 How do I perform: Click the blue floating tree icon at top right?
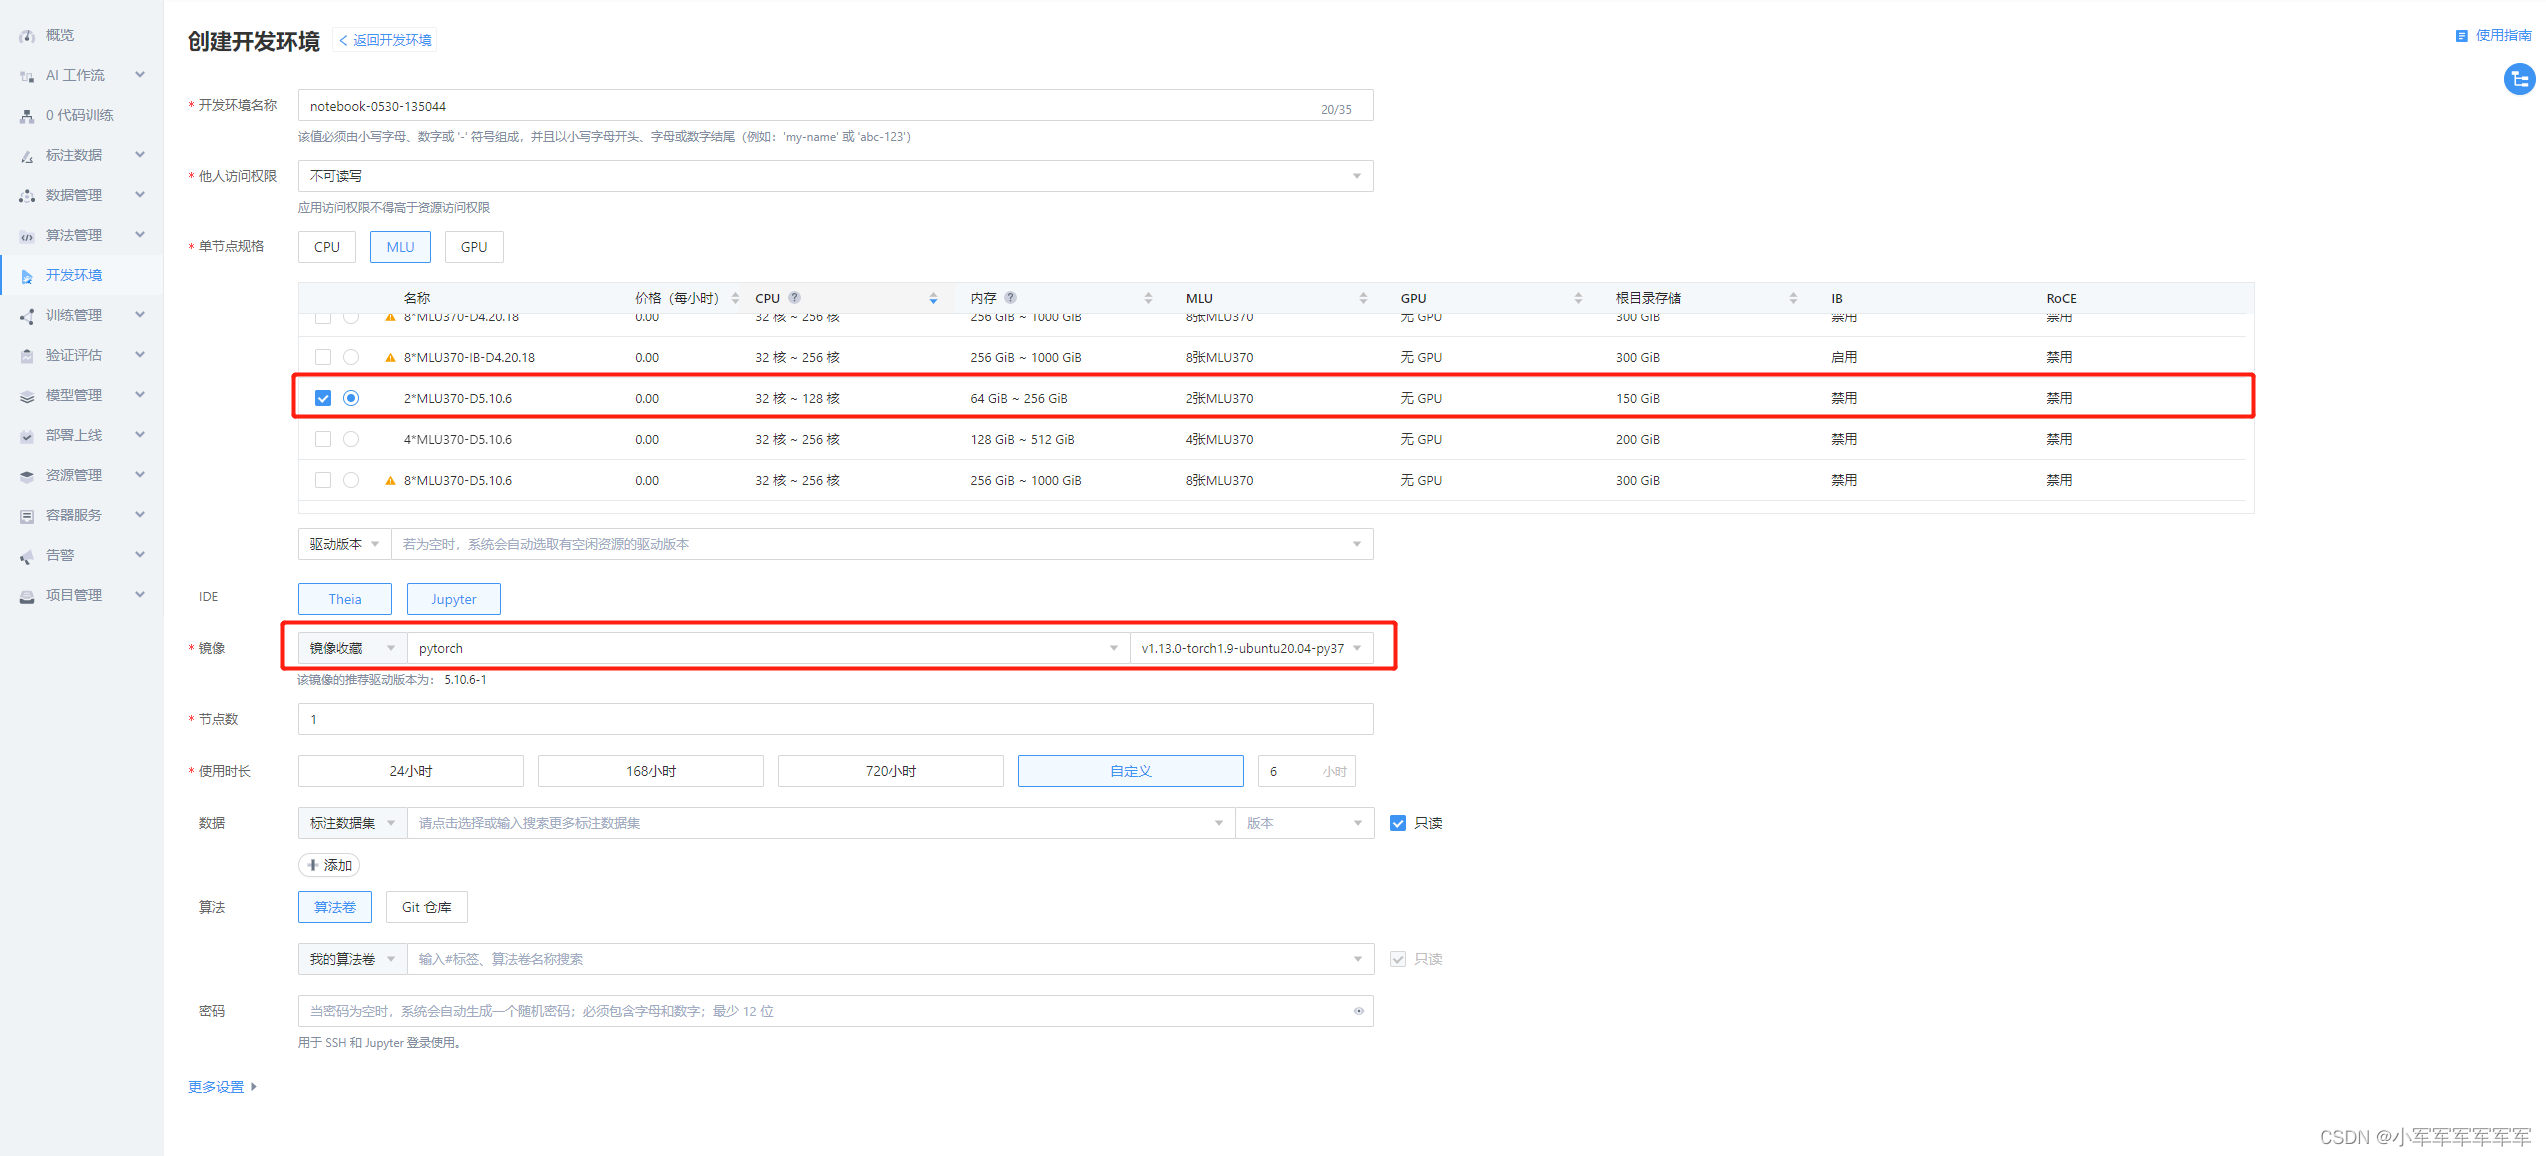coord(2519,79)
